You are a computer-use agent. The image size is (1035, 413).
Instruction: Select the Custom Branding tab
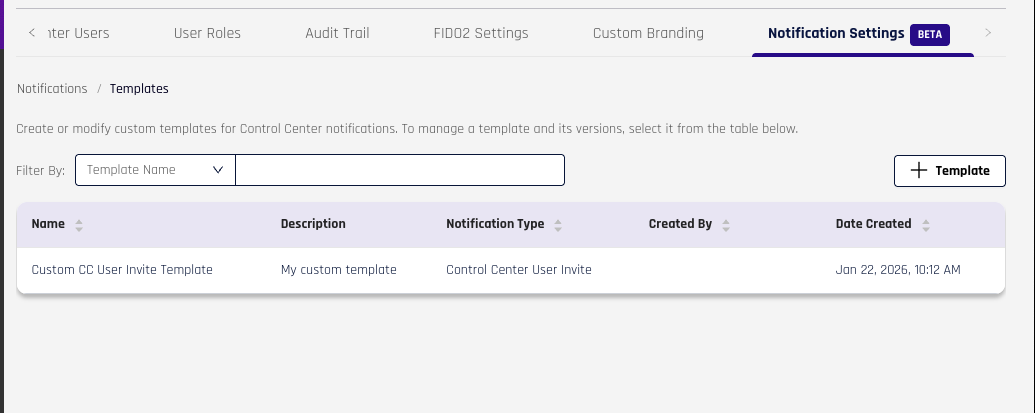click(x=648, y=33)
